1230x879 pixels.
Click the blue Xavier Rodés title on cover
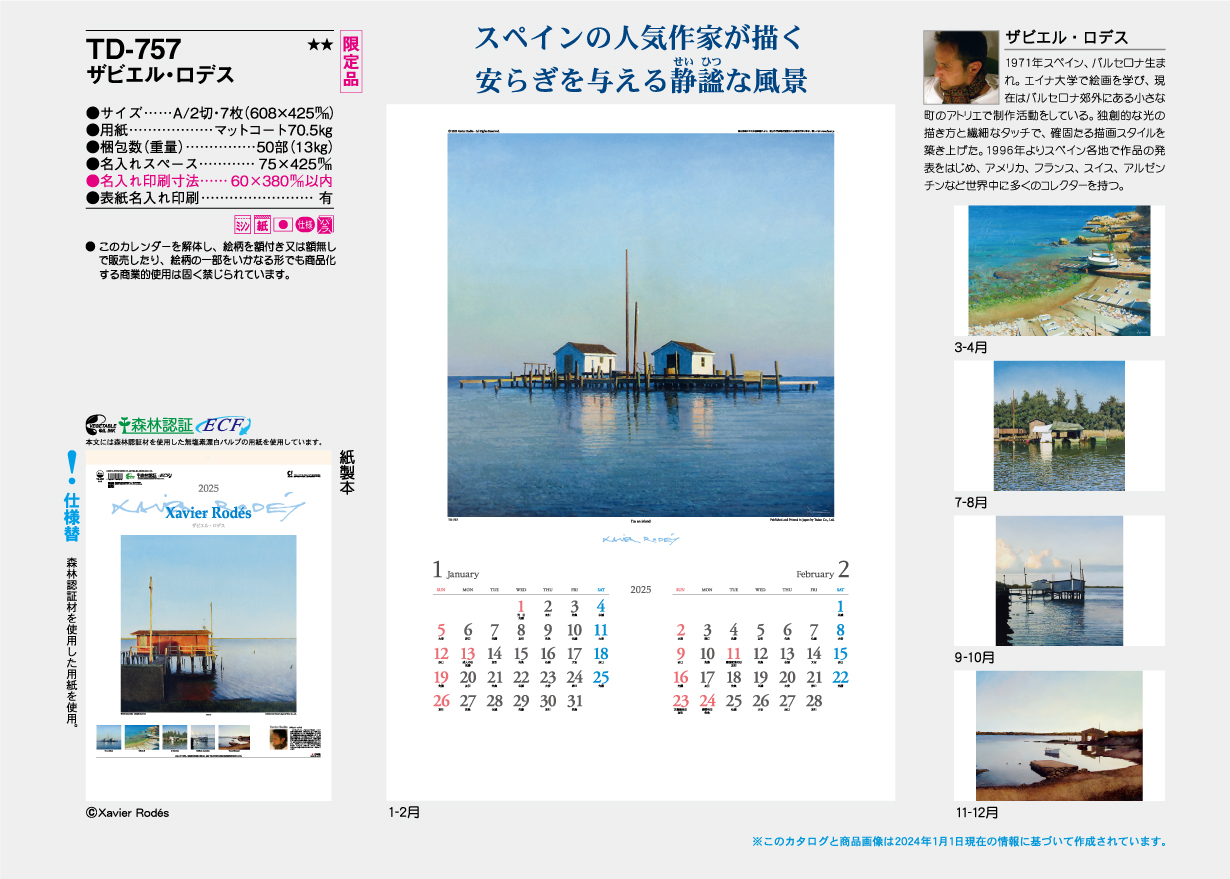208,513
